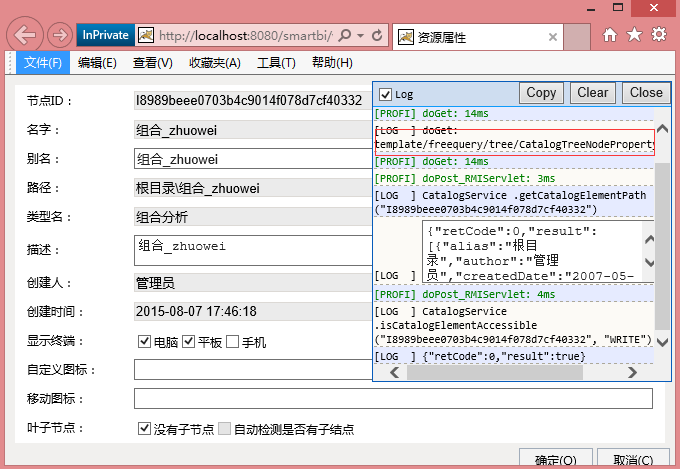Uncheck the 平板 display terminal checkbox

point(188,341)
